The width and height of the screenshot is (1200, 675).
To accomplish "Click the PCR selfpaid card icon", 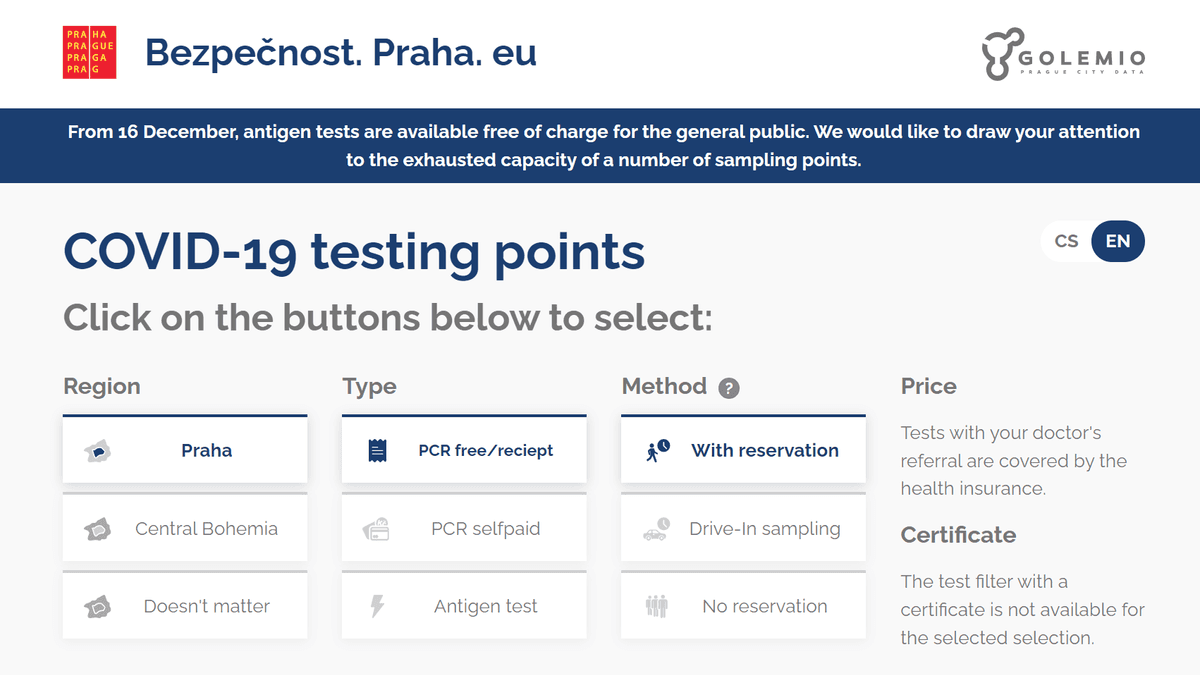I will point(376,529).
